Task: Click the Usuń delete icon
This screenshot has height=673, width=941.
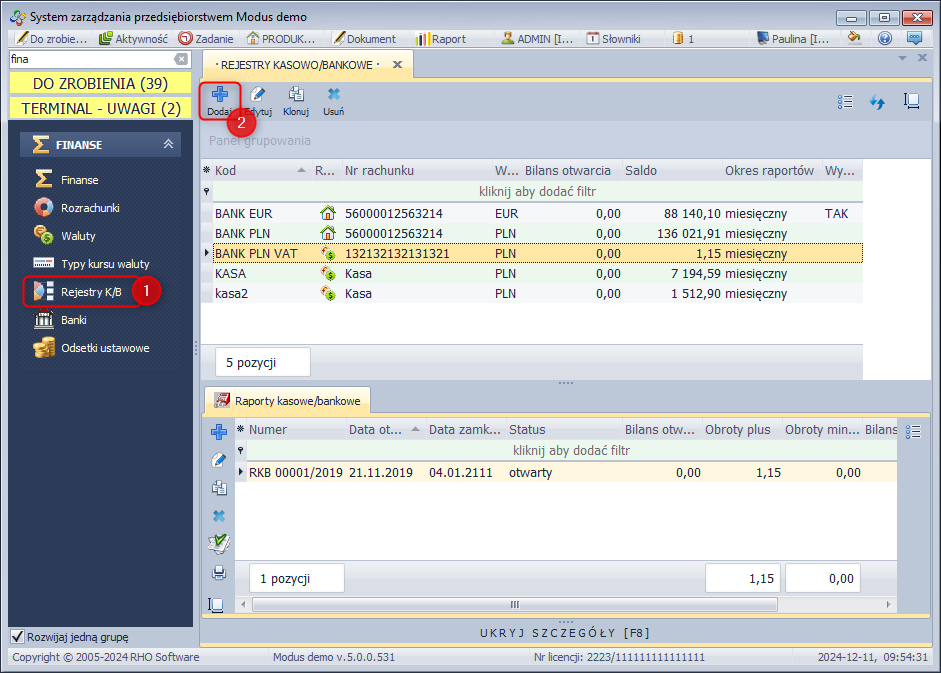Action: 333,95
